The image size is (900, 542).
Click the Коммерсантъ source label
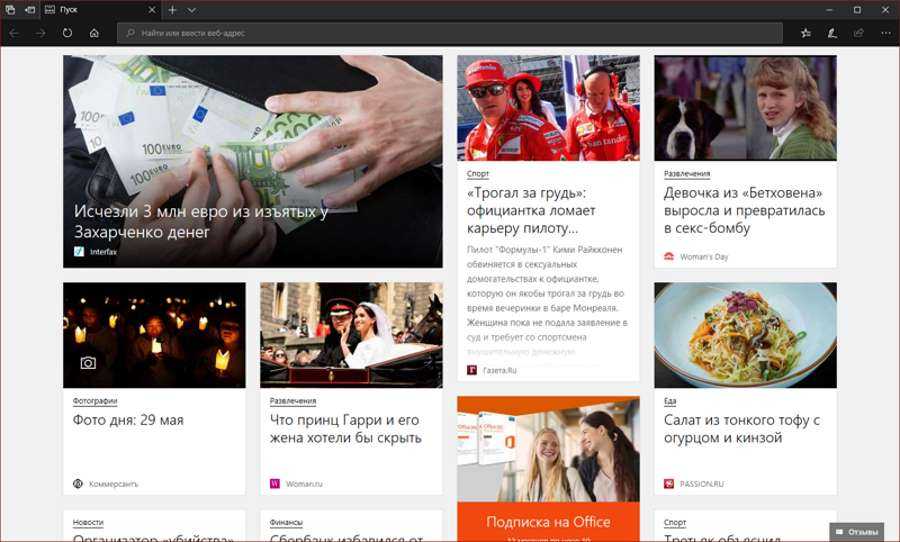point(114,484)
